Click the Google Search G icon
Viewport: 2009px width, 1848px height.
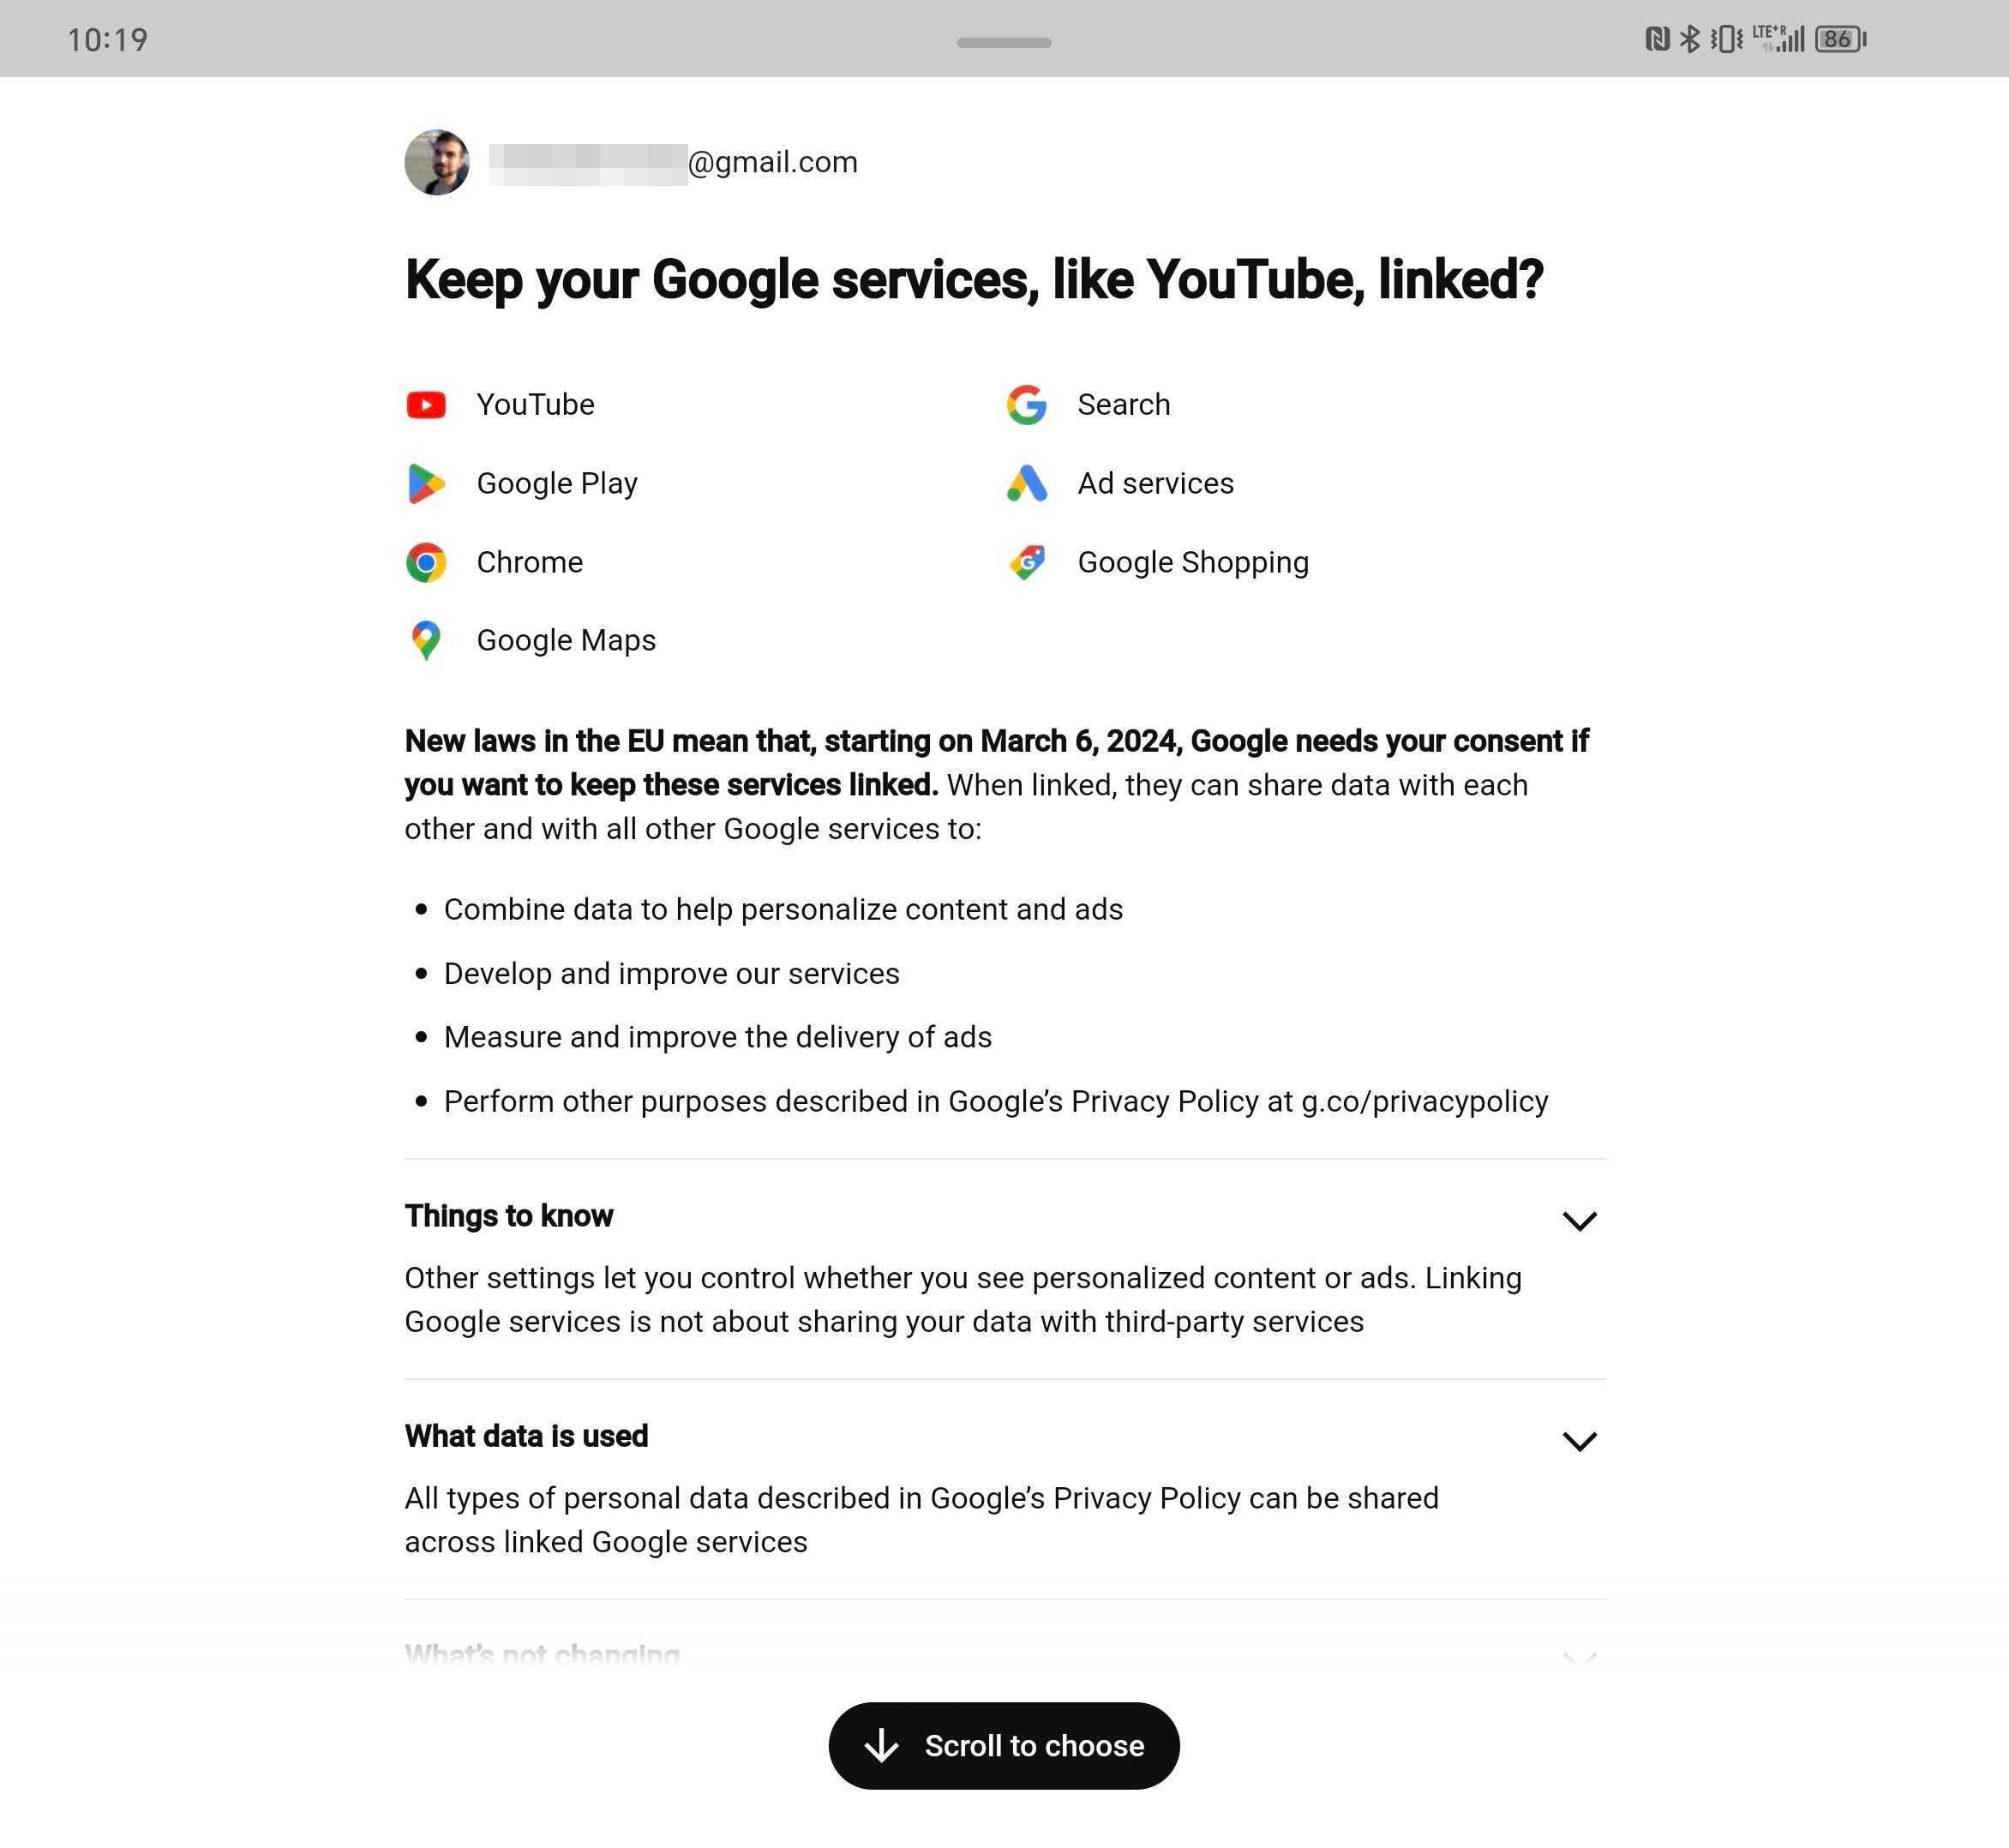tap(1027, 405)
